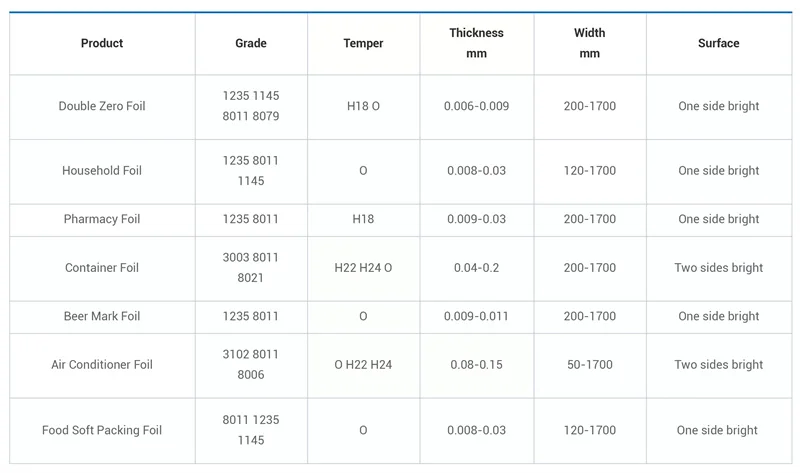Click the Product column header
This screenshot has width=800, height=473.
(x=102, y=43)
